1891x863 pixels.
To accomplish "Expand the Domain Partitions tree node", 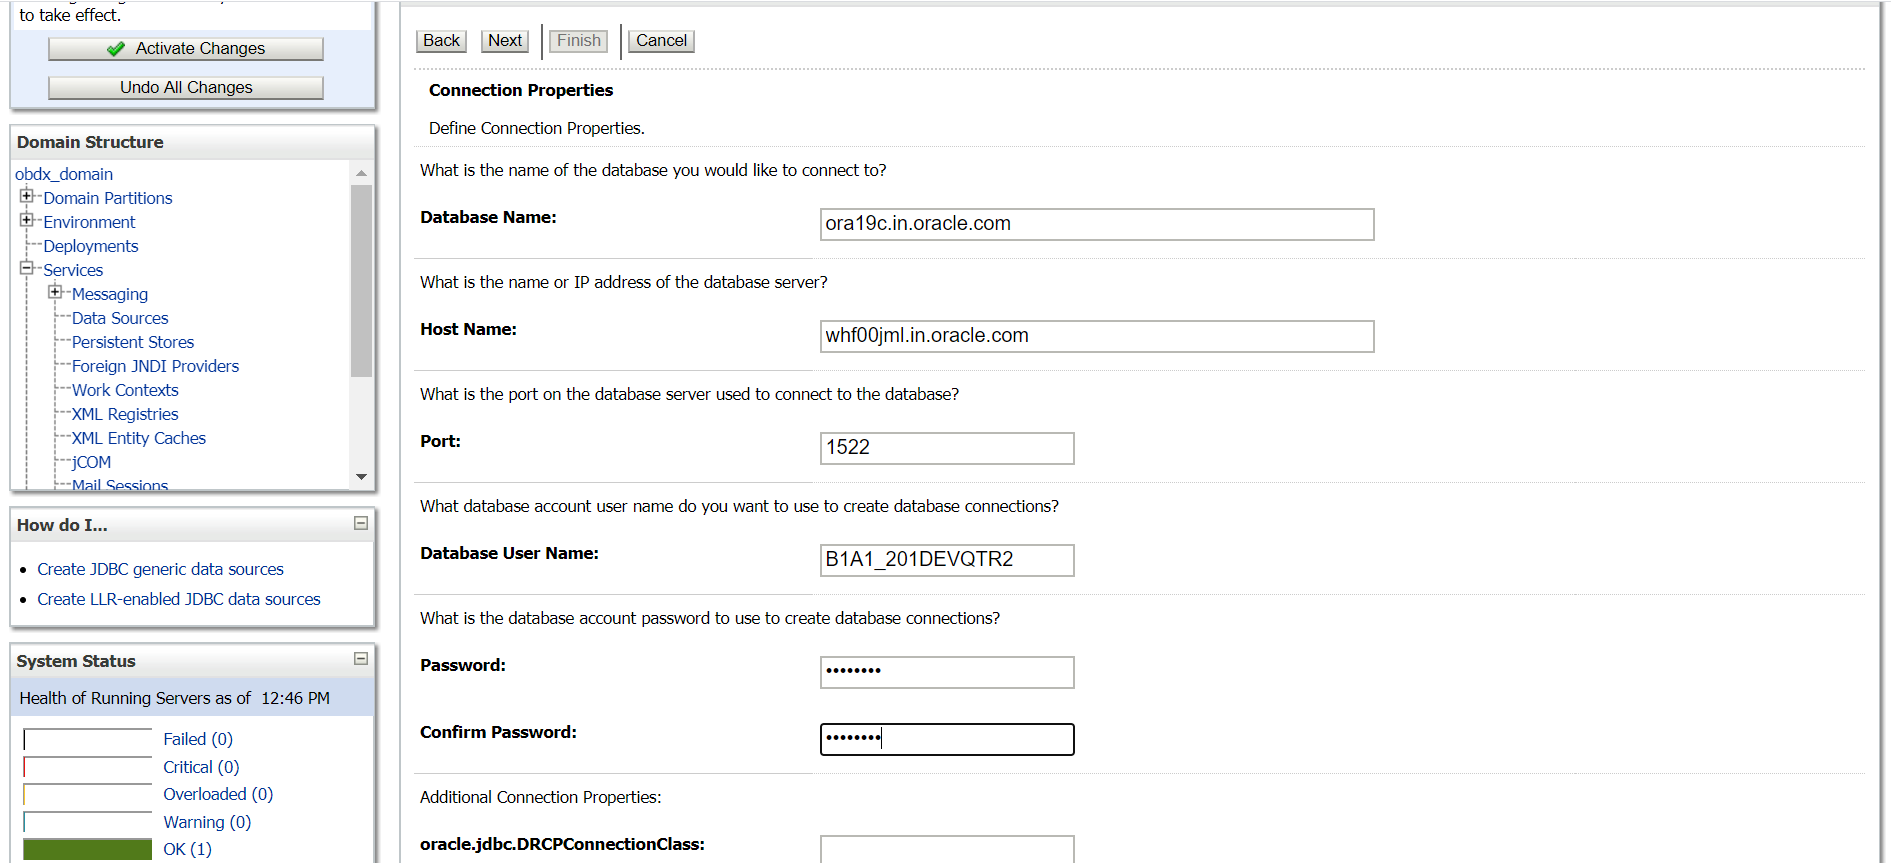I will pyautogui.click(x=27, y=196).
